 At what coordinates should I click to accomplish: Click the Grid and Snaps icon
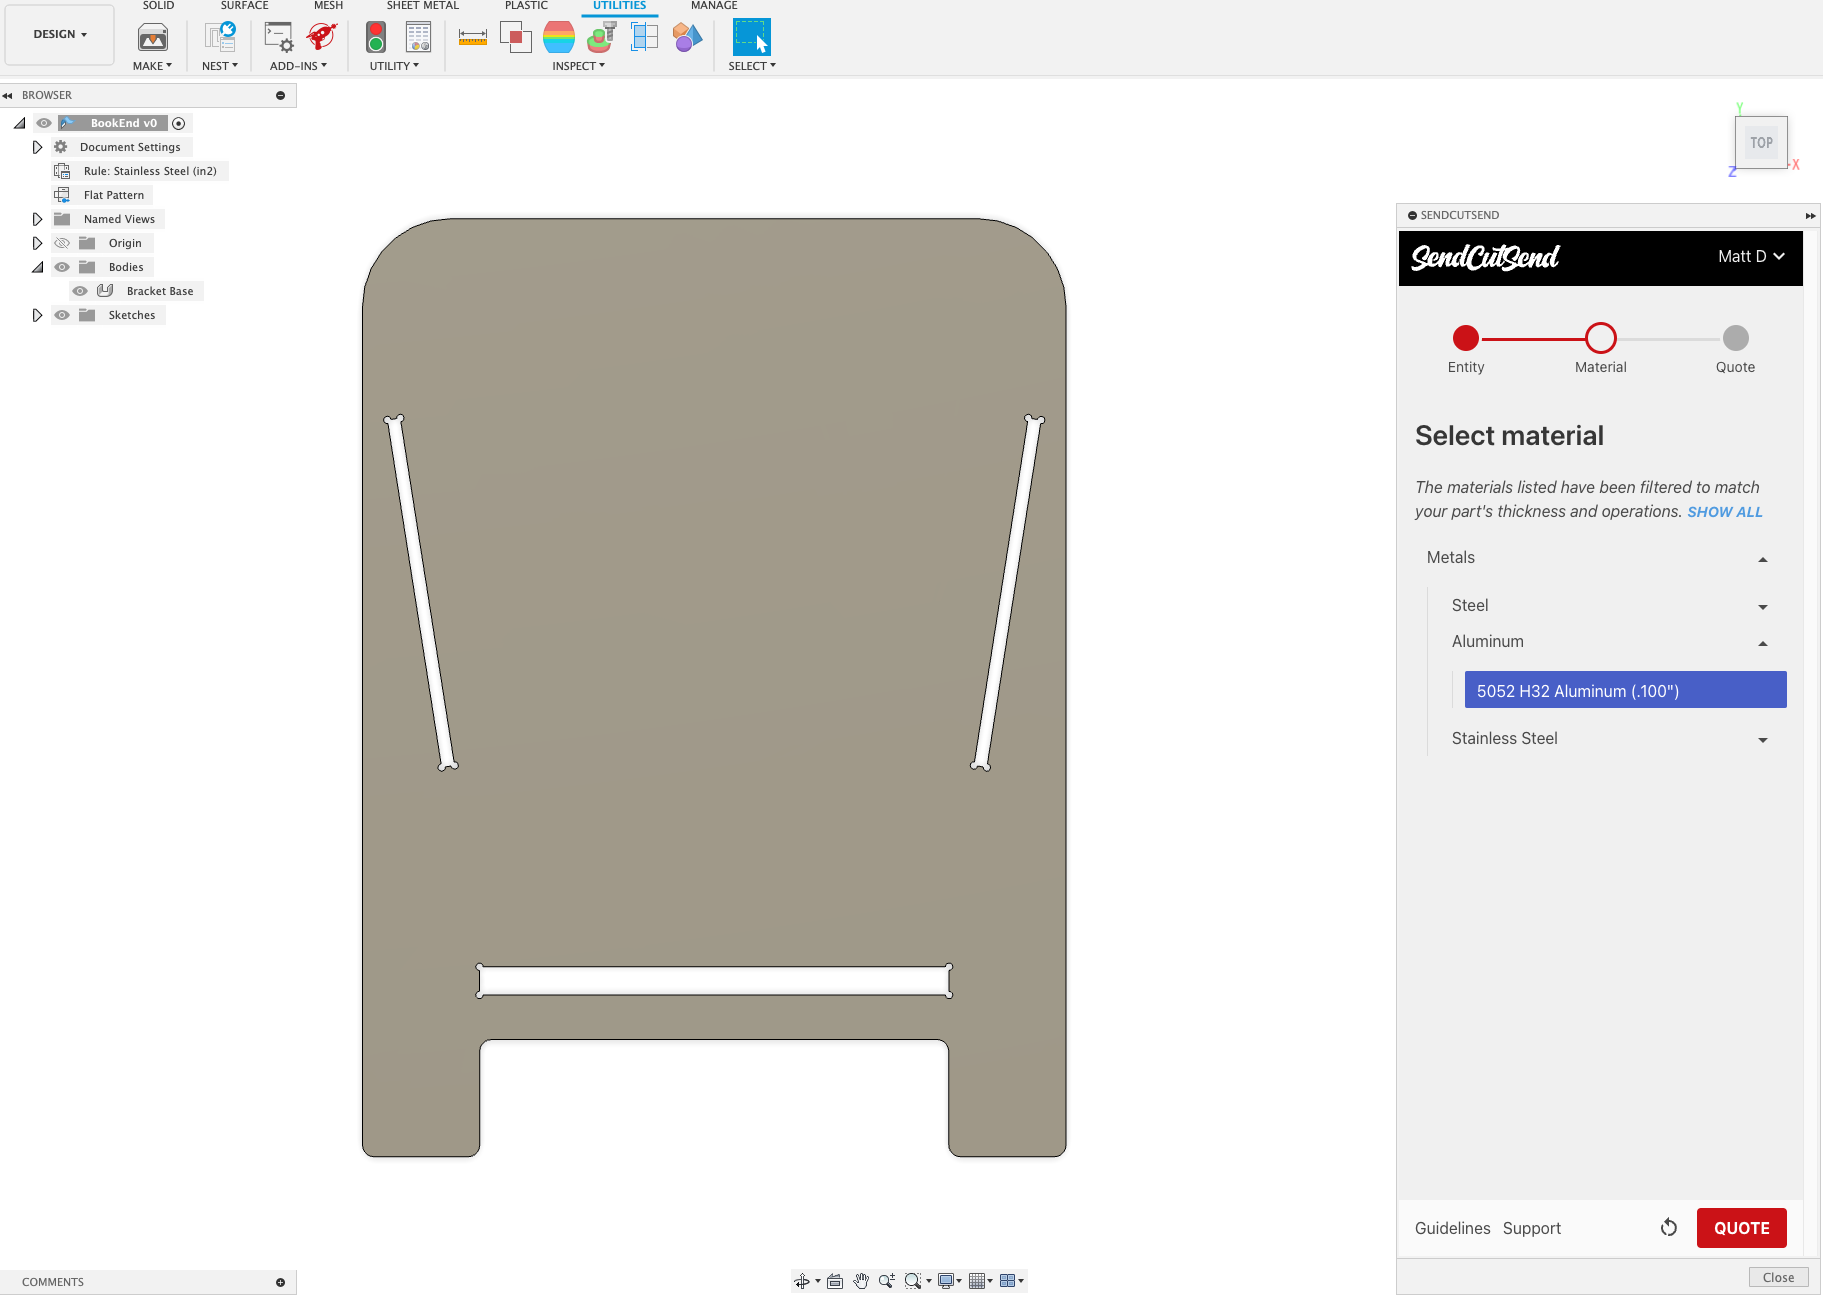[978, 1281]
